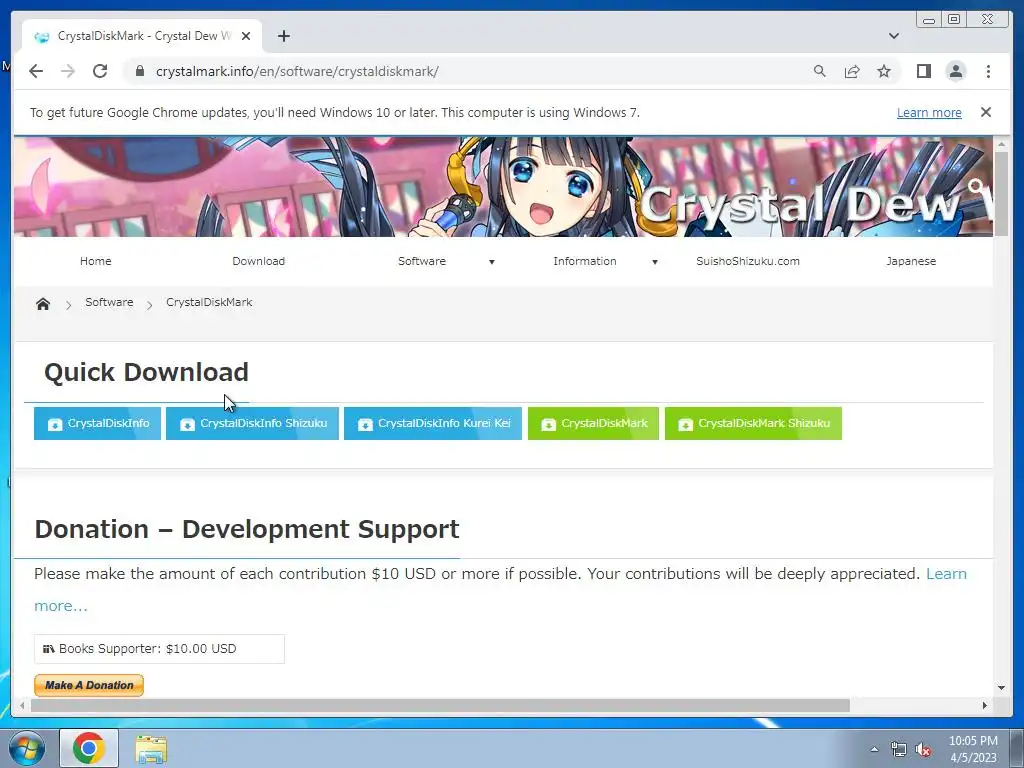Click the horizontal scrollbar thumb

pos(440,705)
